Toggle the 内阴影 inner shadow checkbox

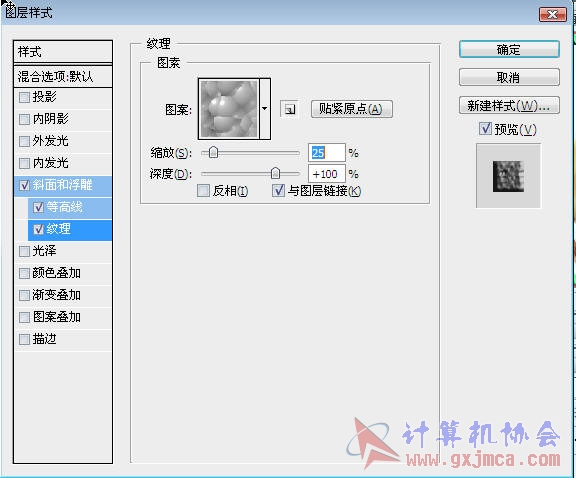25,119
